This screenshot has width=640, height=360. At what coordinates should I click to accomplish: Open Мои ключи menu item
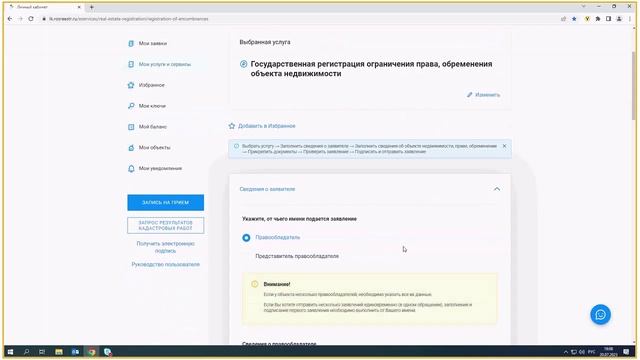pyautogui.click(x=152, y=106)
